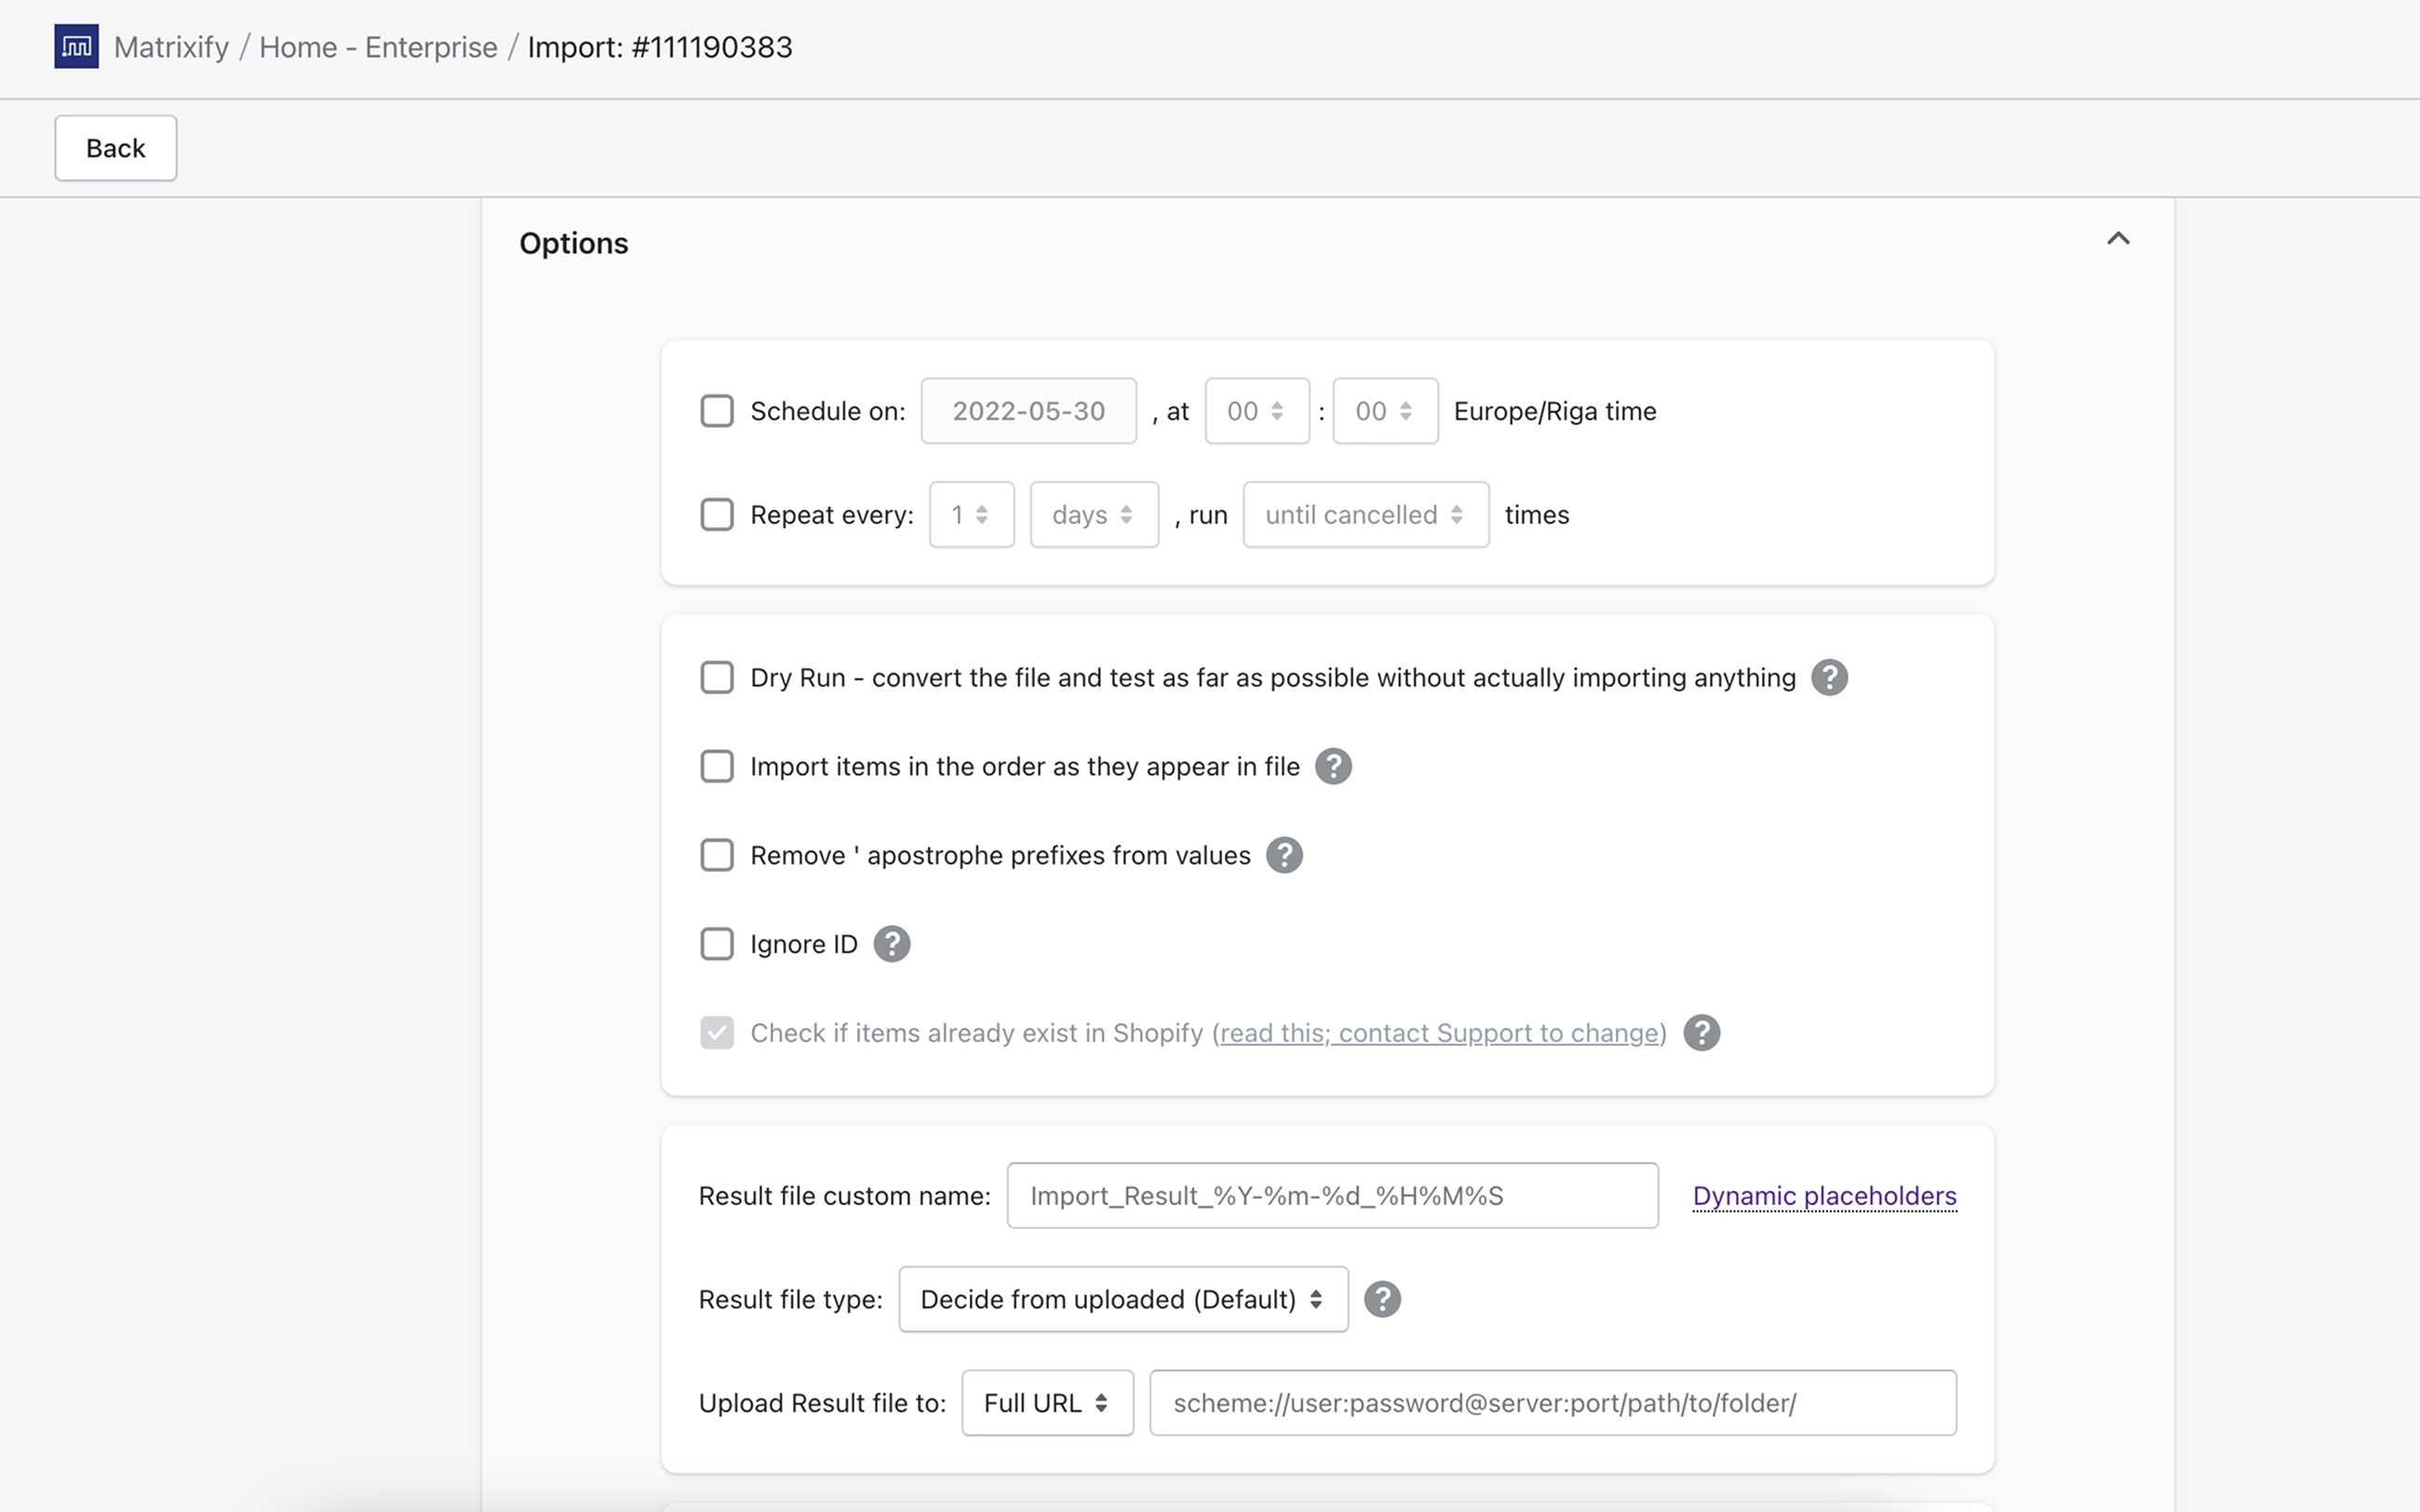Enable the Dry Run checkbox

[x=717, y=677]
